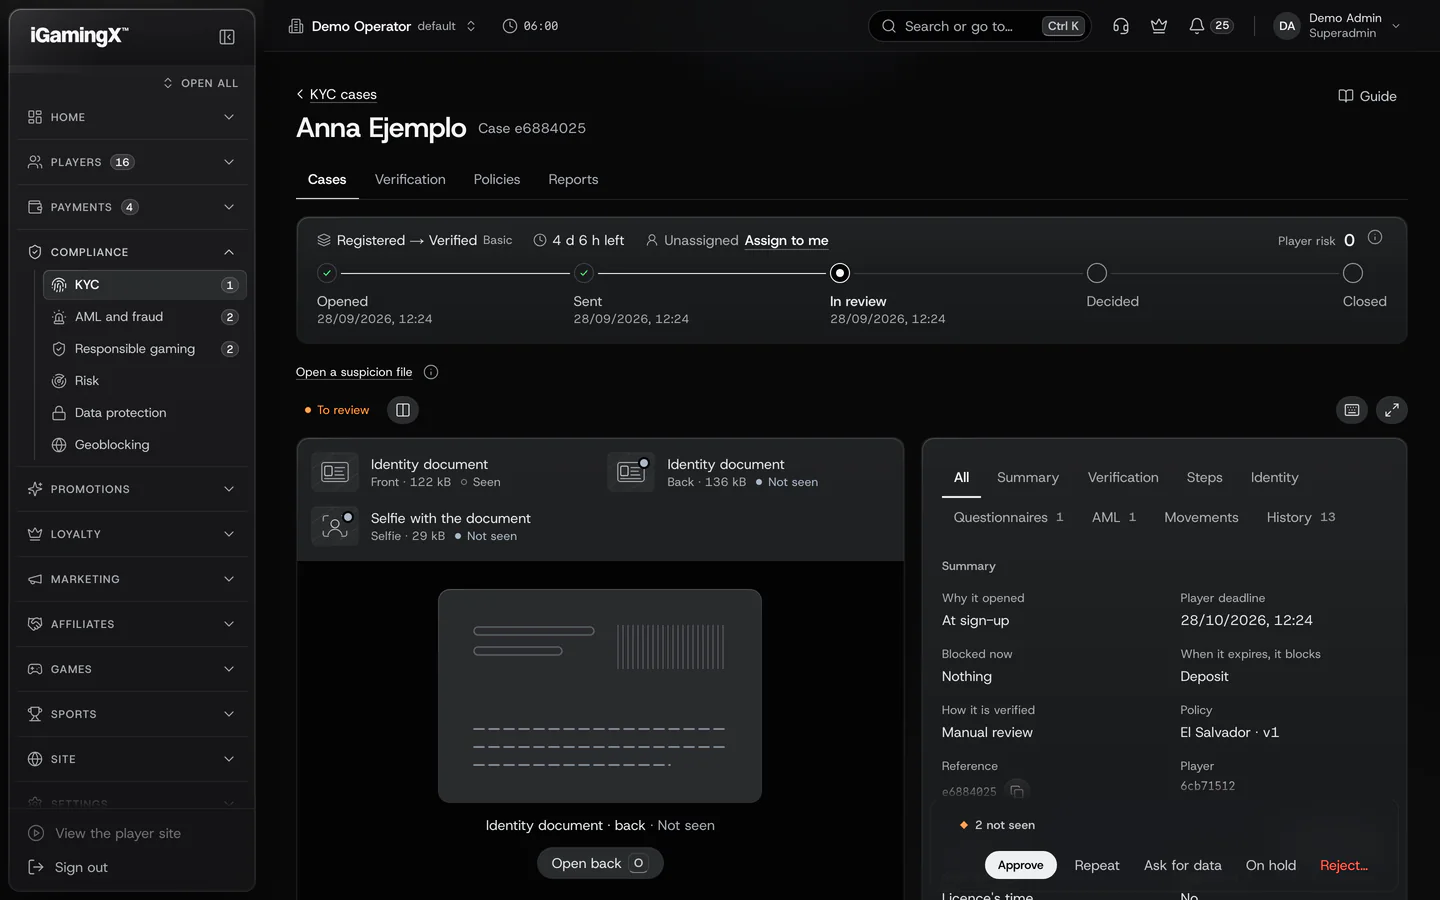Open the Steps panel tab
This screenshot has width=1440, height=900.
pyautogui.click(x=1204, y=477)
